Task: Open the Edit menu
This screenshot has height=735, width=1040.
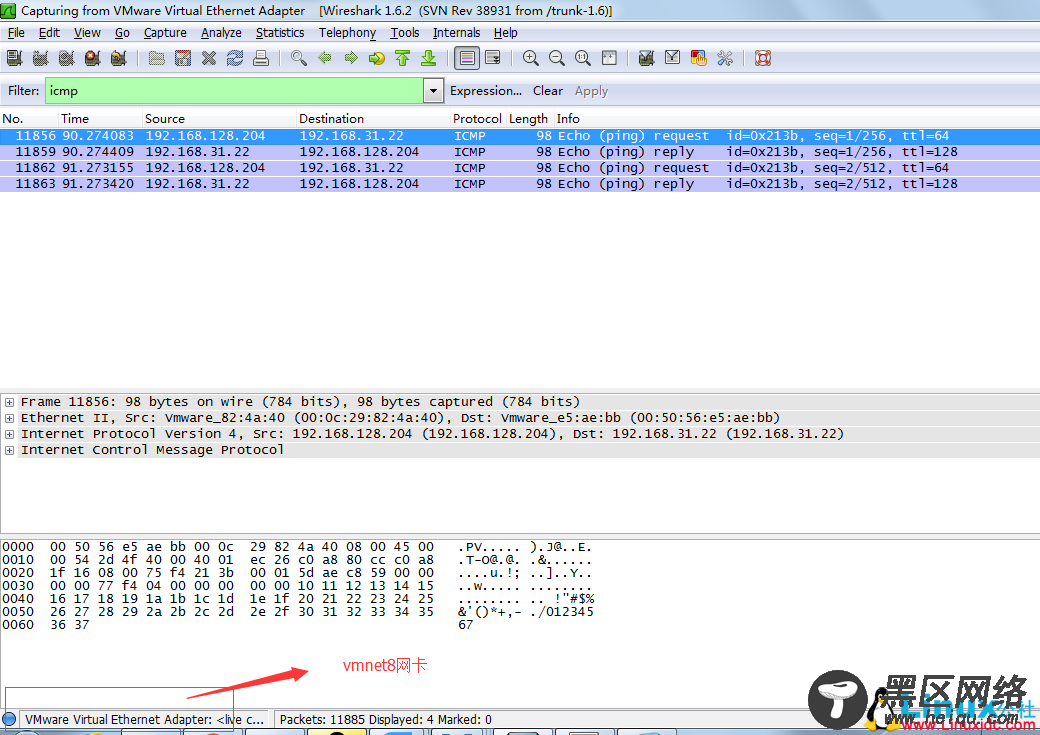Action: (x=49, y=33)
